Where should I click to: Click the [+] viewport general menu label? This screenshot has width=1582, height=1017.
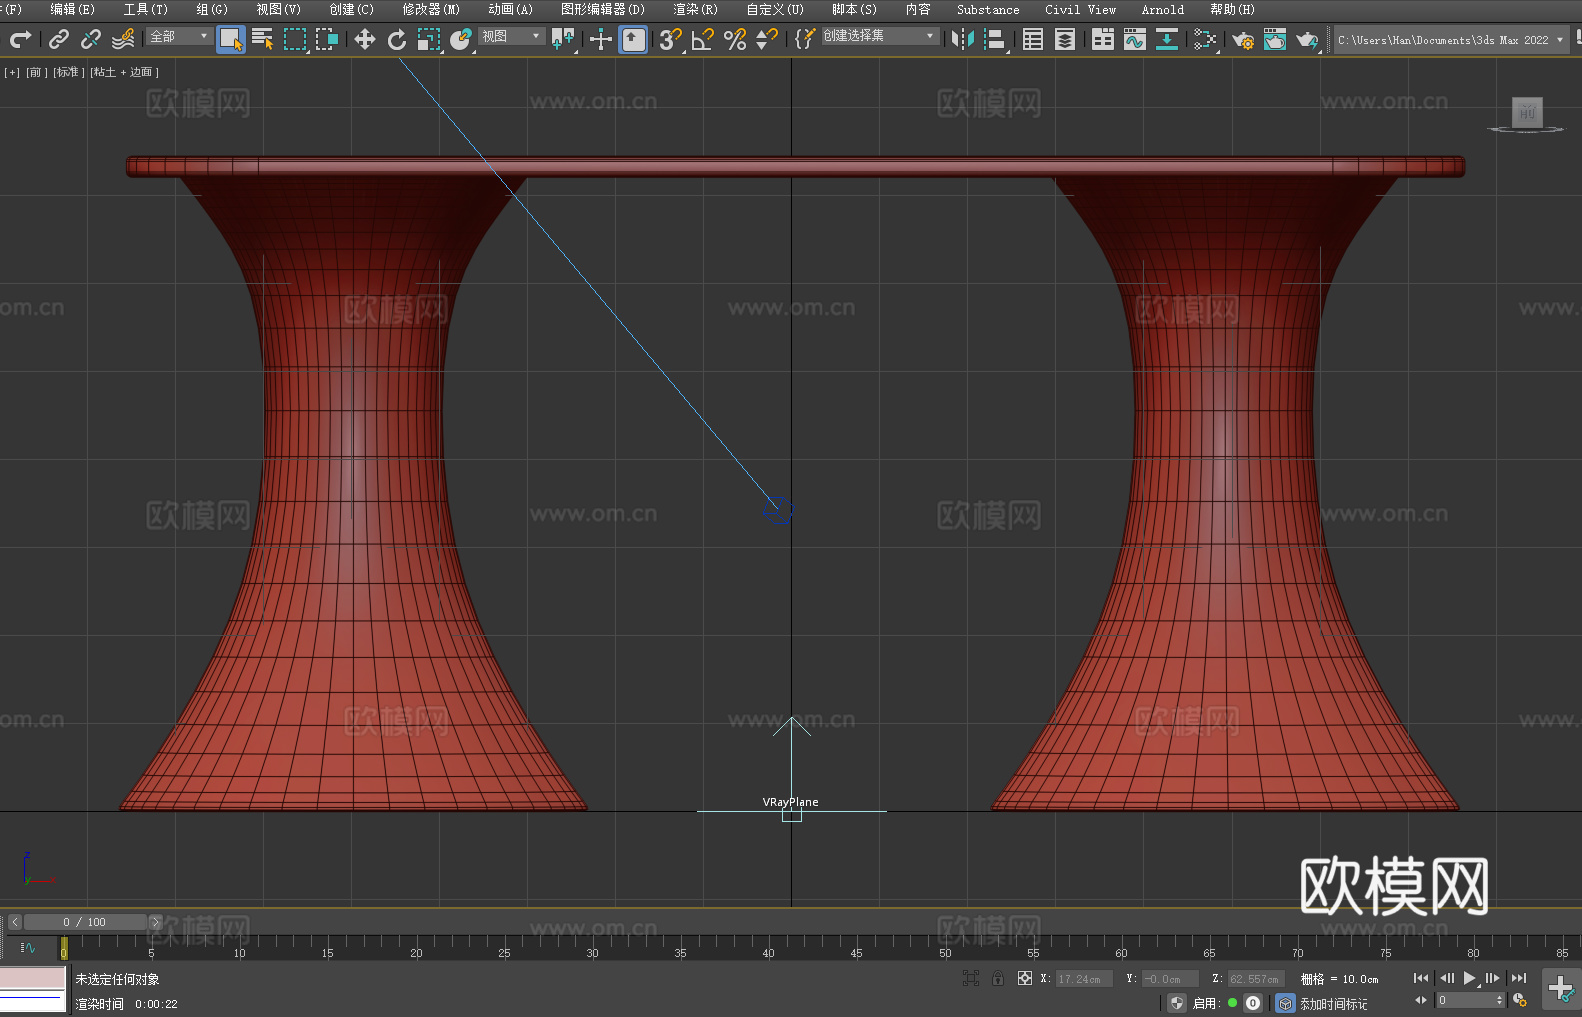pos(12,72)
